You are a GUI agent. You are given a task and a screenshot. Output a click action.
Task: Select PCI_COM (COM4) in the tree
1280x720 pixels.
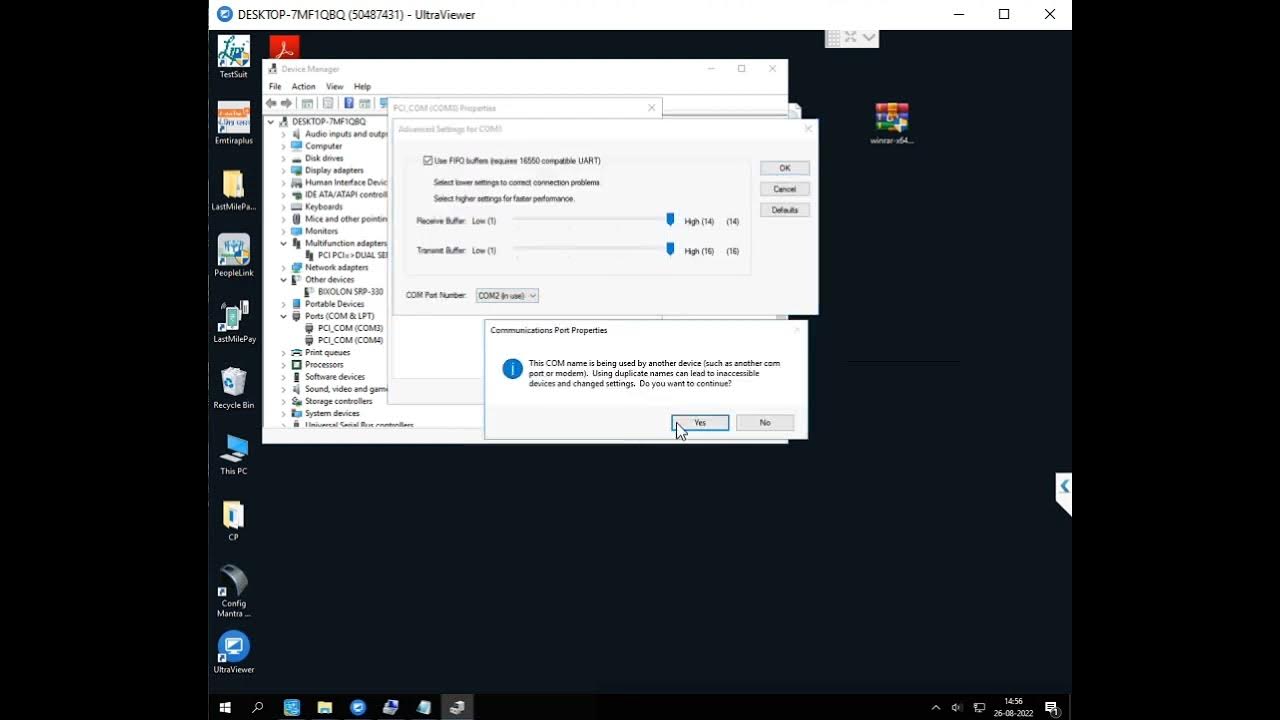[350, 340]
